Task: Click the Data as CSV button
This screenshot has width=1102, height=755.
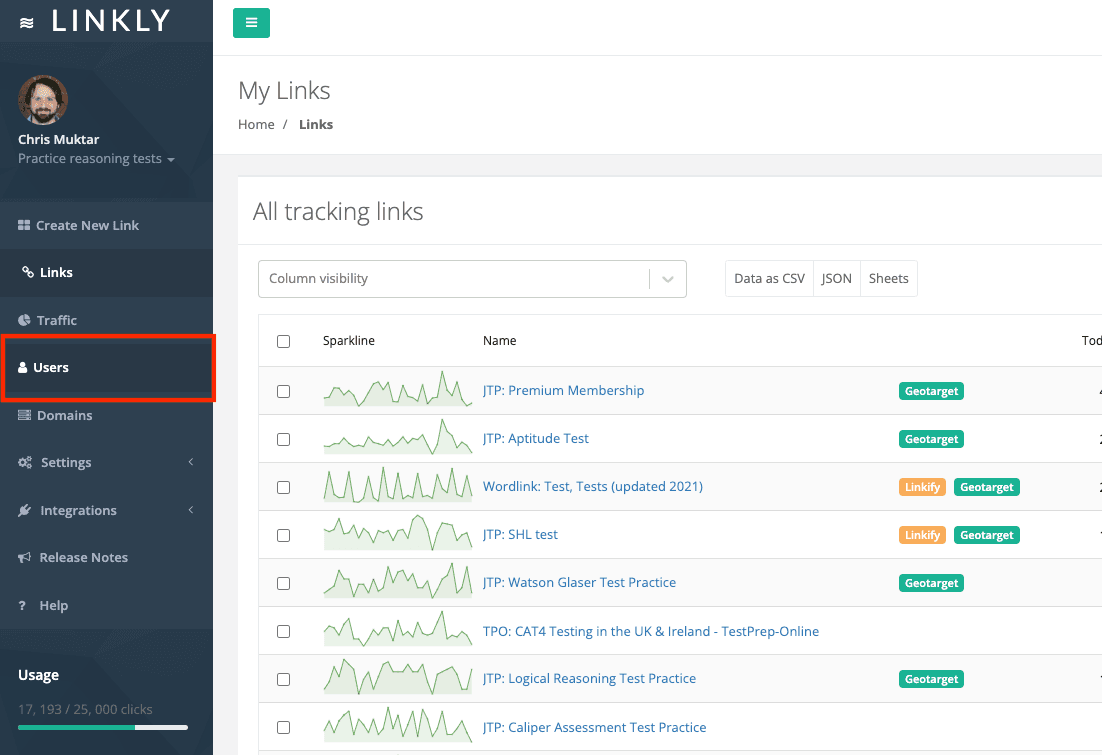Action: 769,278
